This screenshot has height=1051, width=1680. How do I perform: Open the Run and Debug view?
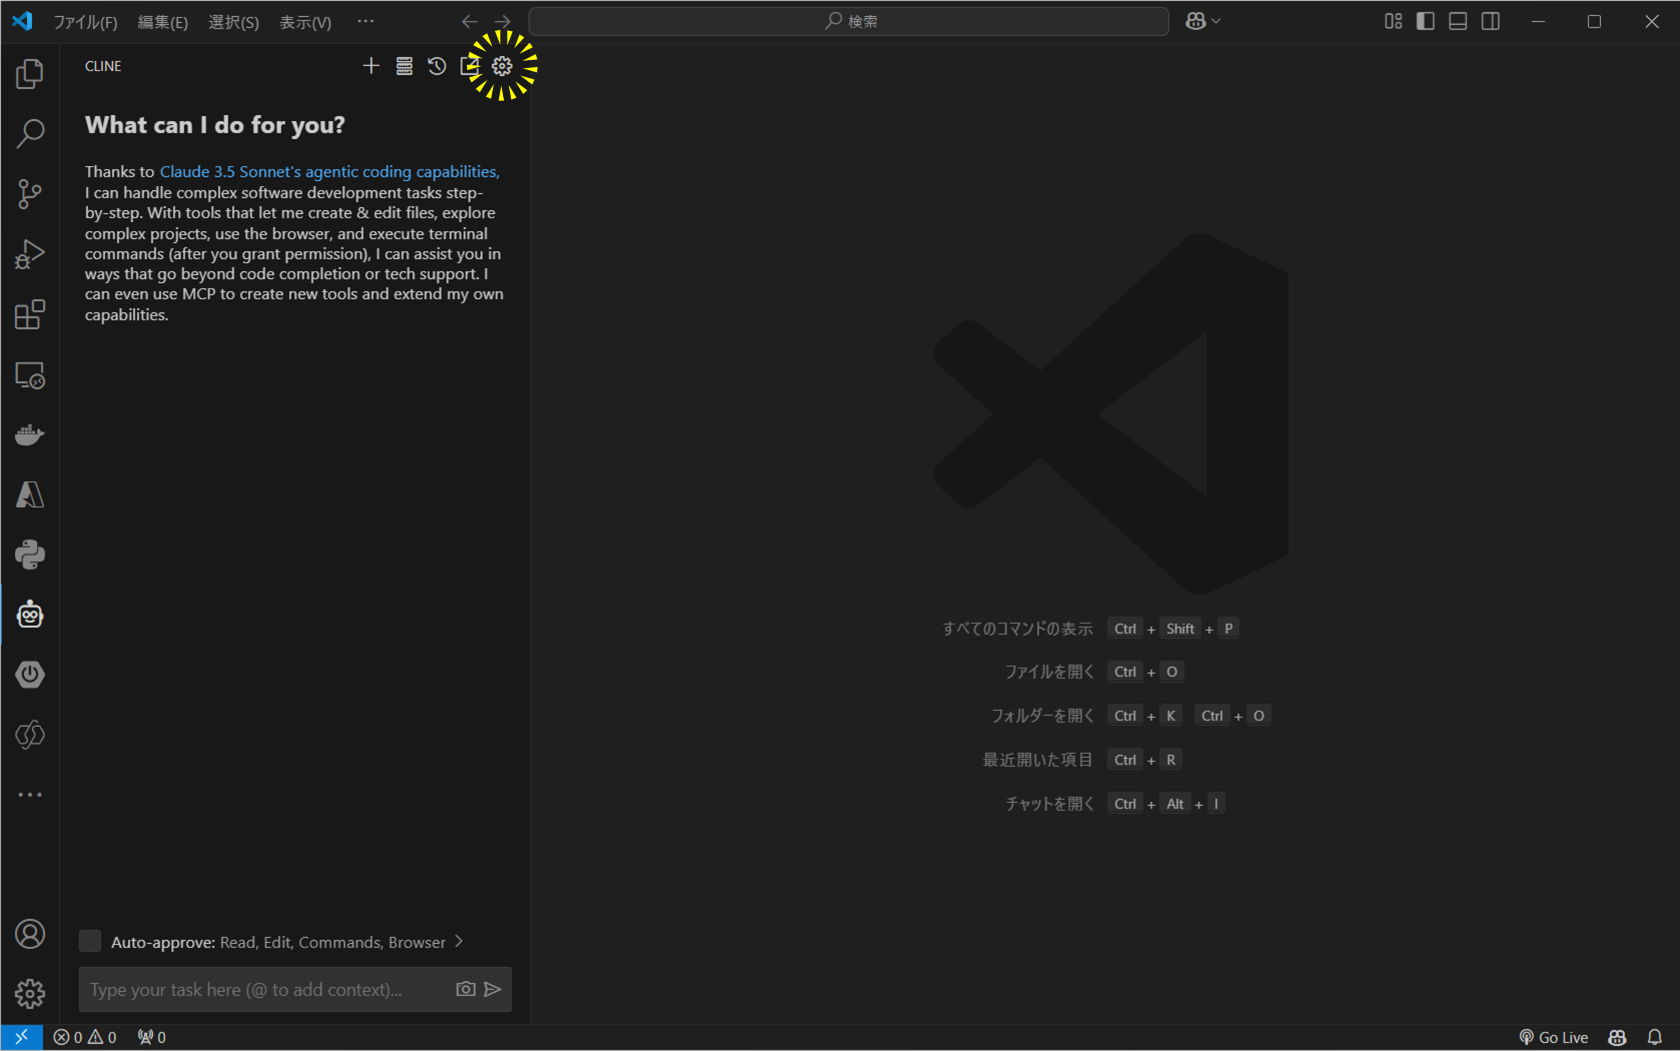tap(30, 254)
